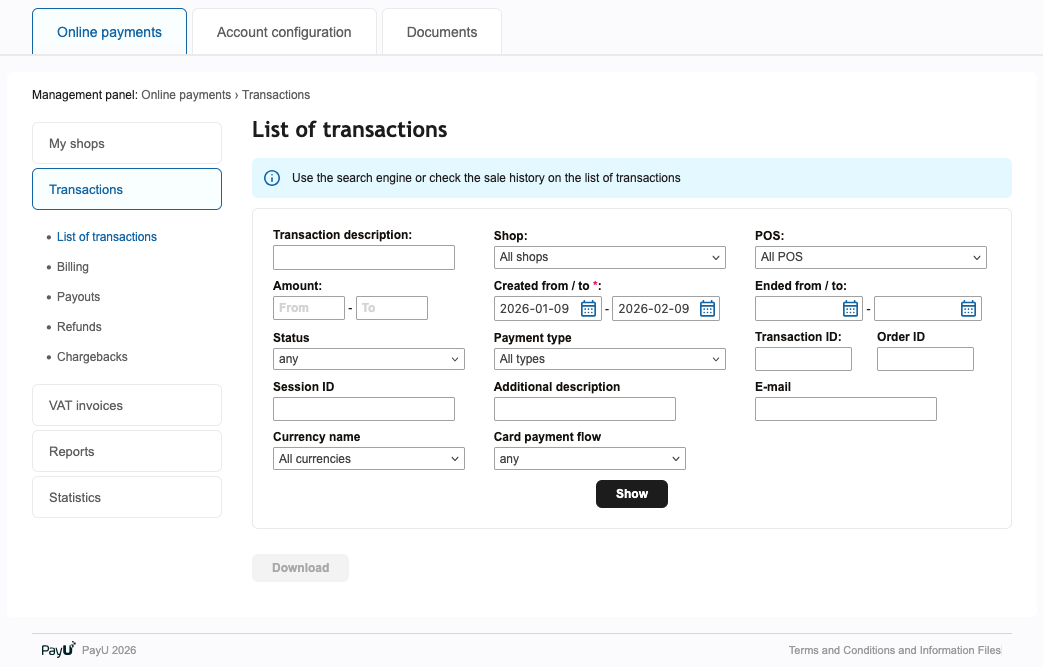
Task: Open the Ended from date calendar picker
Action: point(850,309)
